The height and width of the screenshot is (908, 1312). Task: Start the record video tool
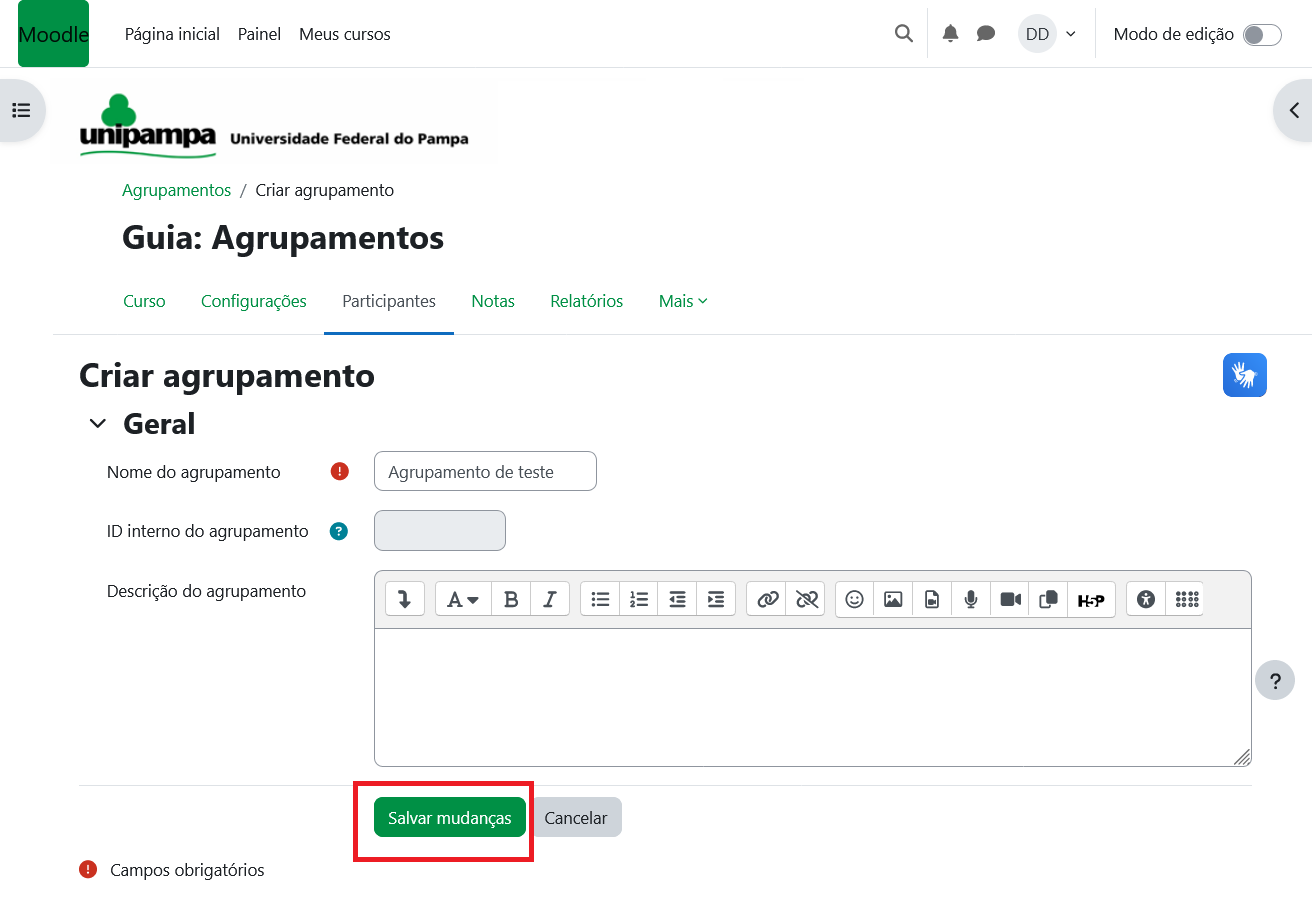pos(1009,598)
